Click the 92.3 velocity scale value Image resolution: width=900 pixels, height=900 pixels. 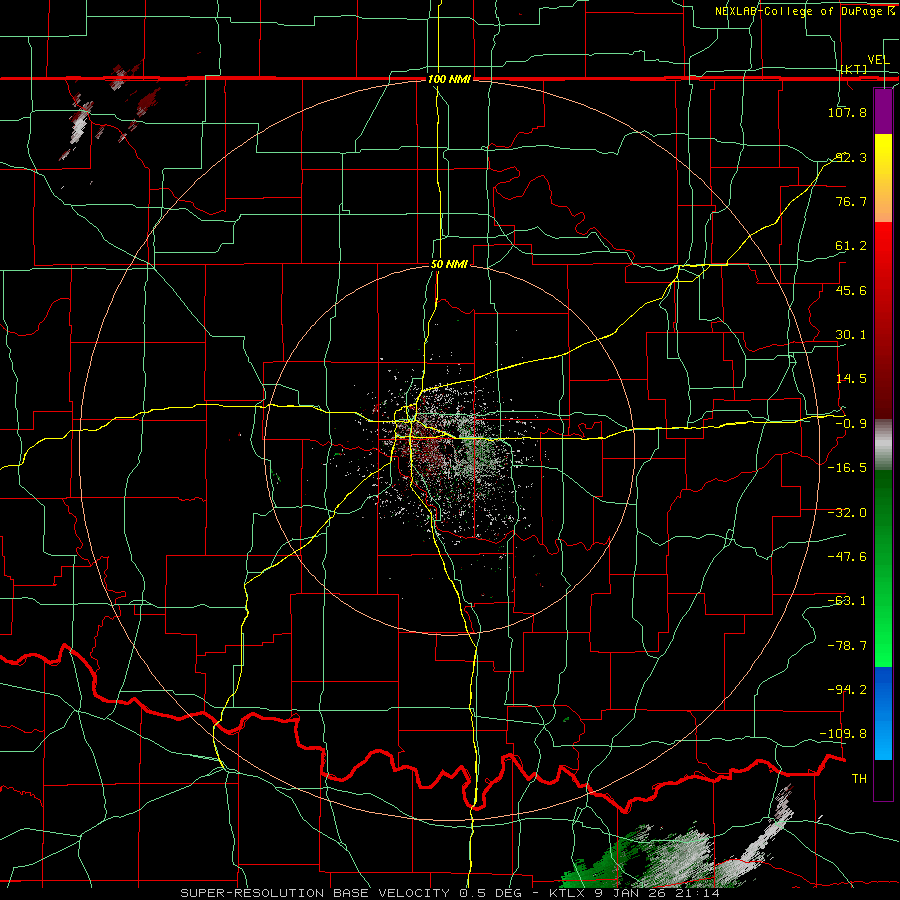coord(851,157)
